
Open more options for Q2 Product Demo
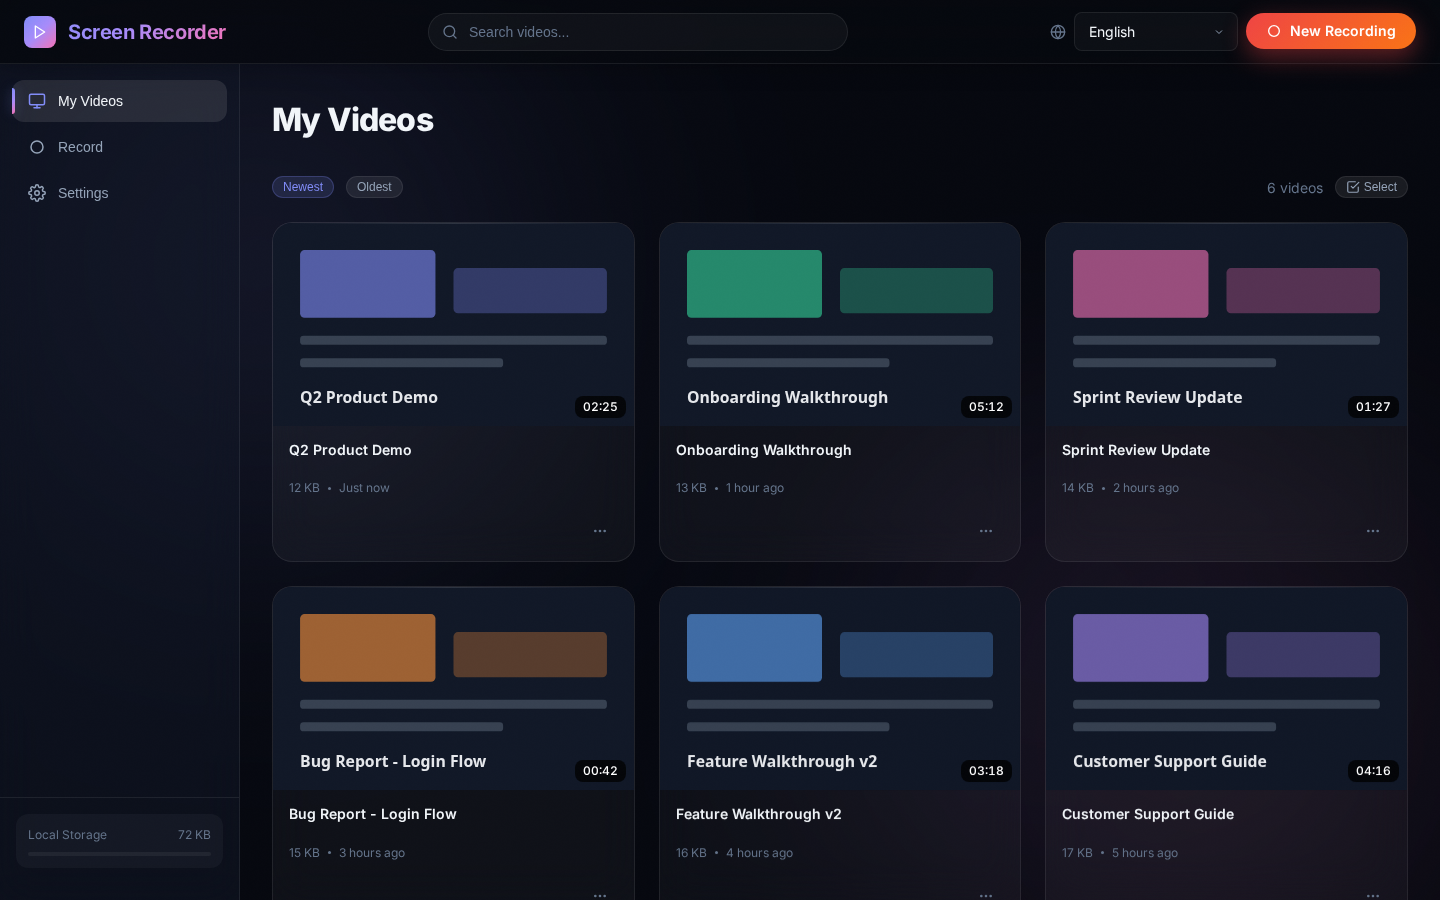[x=600, y=531]
